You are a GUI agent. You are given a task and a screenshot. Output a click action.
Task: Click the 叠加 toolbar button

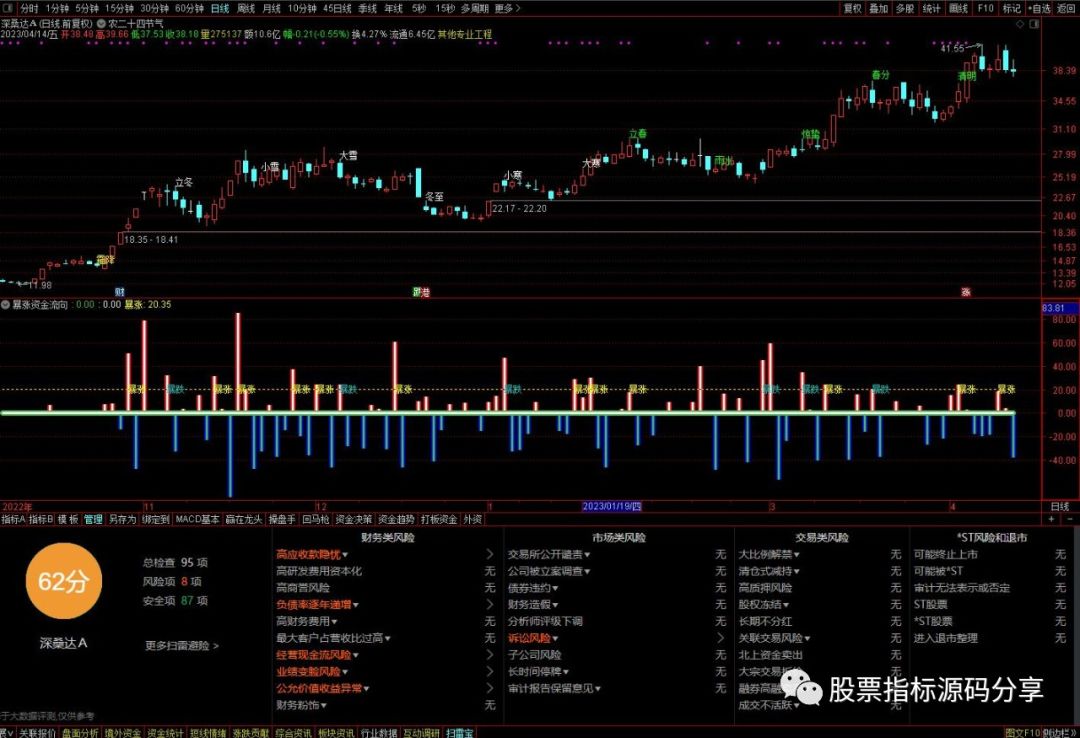(x=879, y=8)
